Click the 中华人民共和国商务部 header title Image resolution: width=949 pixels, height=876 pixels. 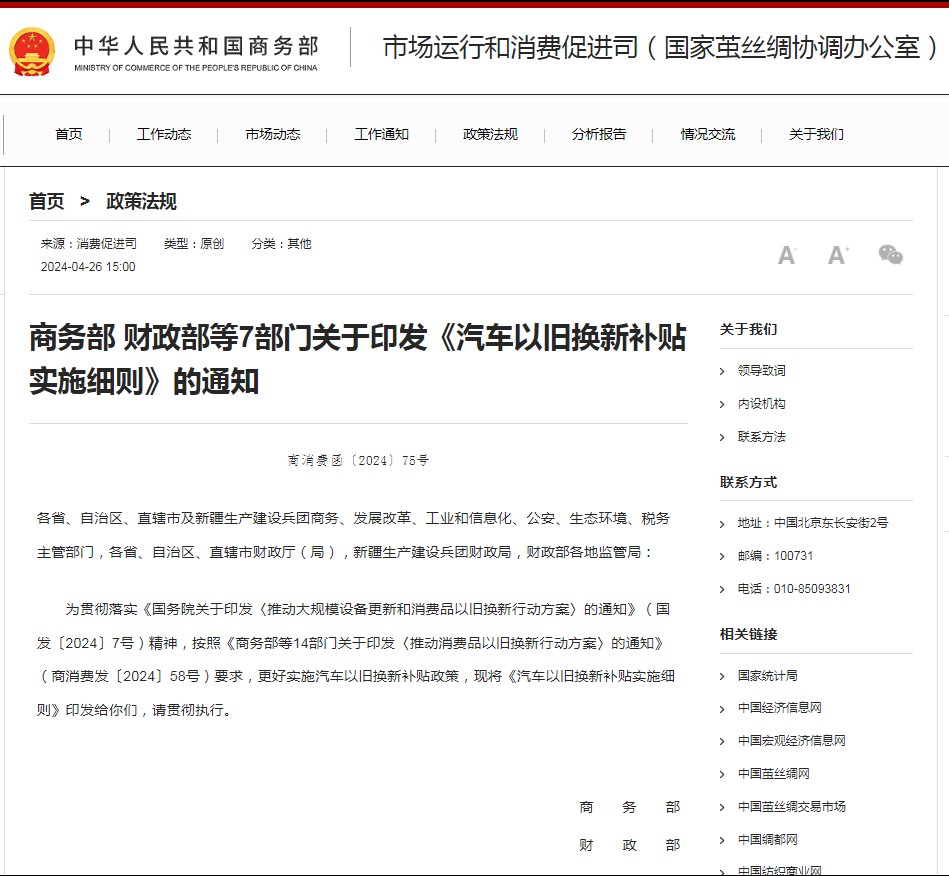click(196, 47)
